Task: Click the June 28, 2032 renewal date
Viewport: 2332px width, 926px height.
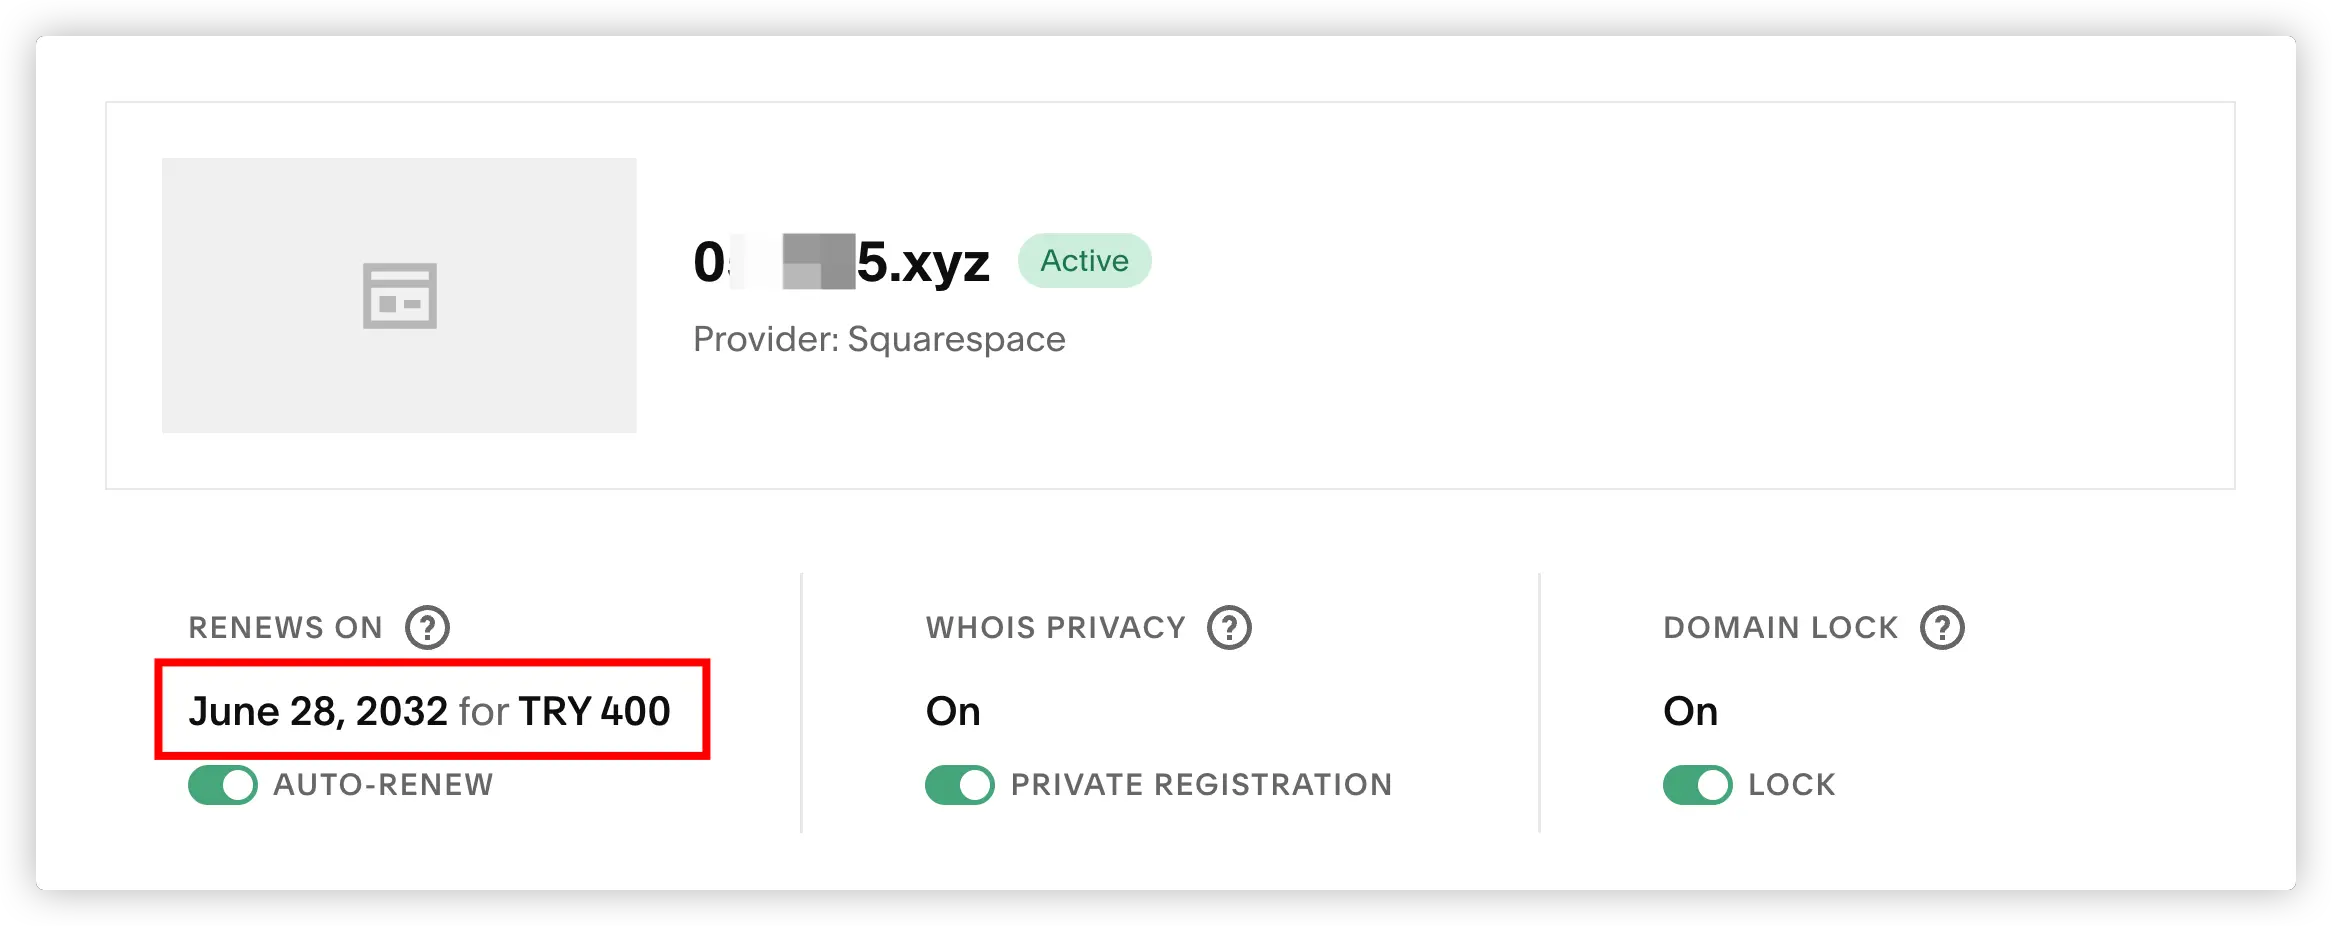Action: point(318,711)
